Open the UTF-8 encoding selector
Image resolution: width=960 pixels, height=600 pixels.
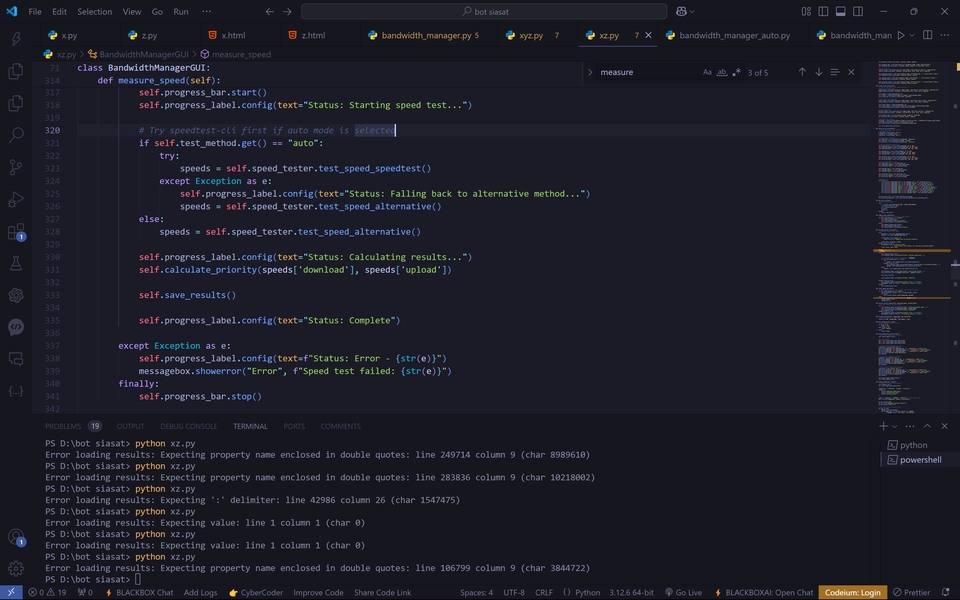pos(514,592)
